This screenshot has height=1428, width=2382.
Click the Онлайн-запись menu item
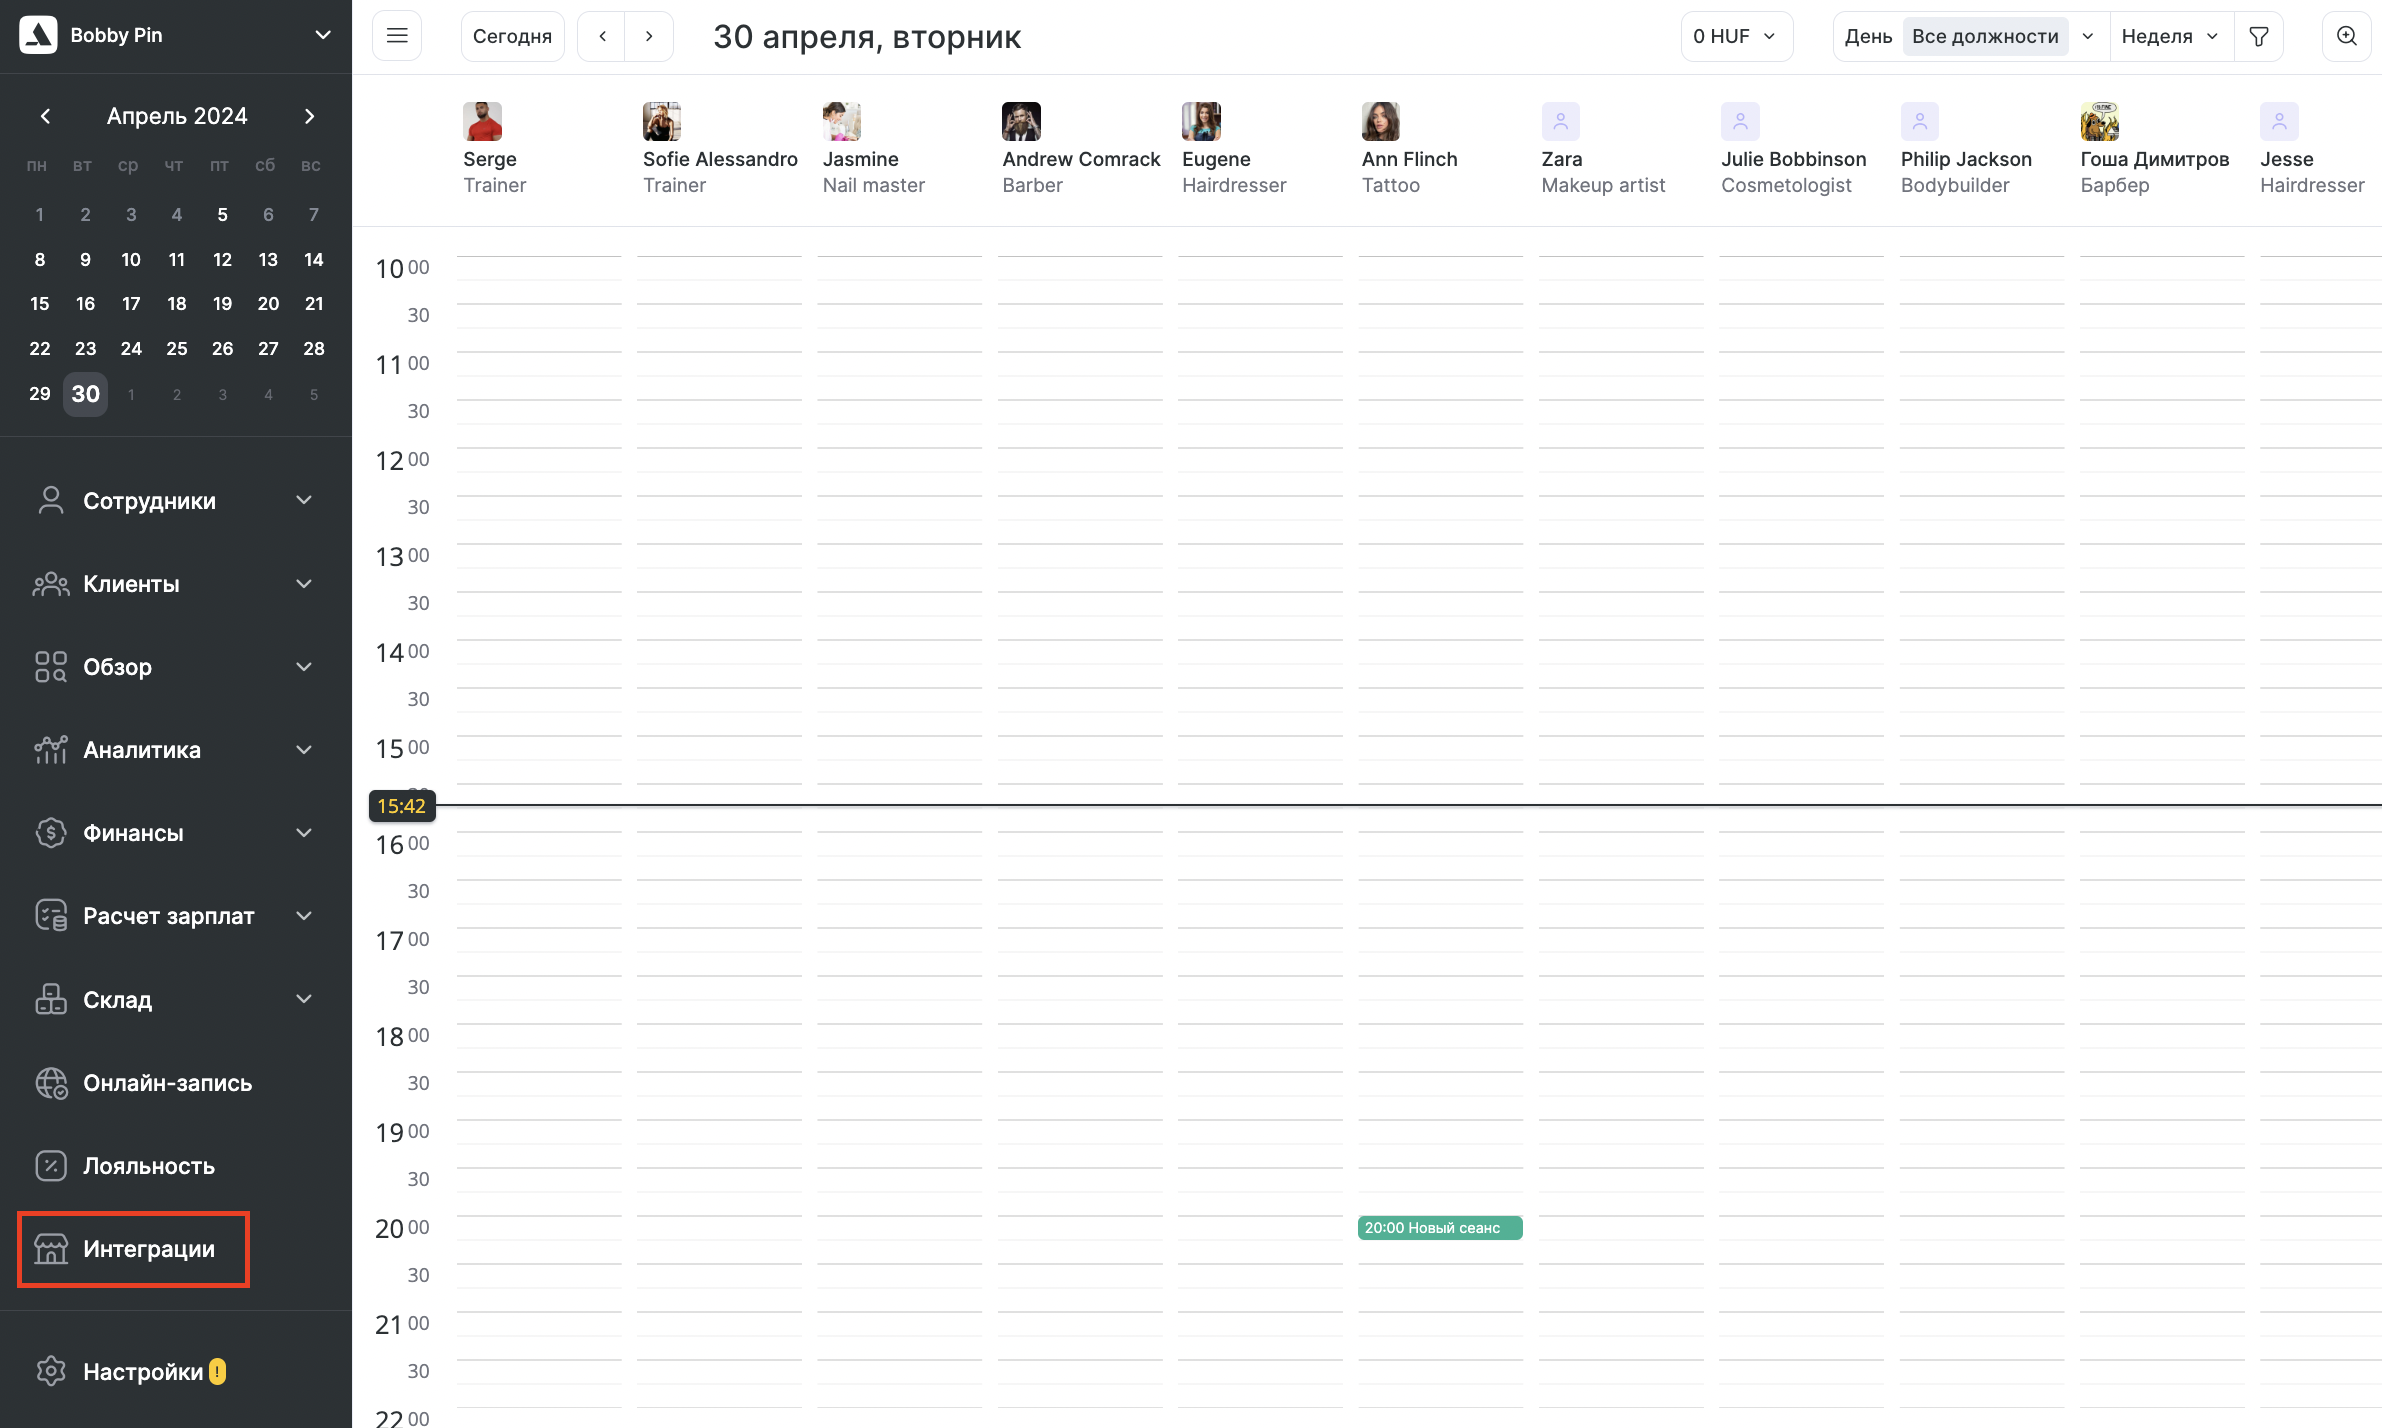[167, 1083]
